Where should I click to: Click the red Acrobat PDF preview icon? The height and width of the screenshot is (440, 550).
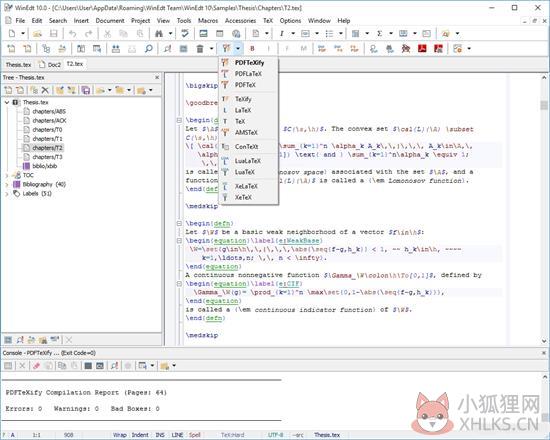click(x=422, y=49)
